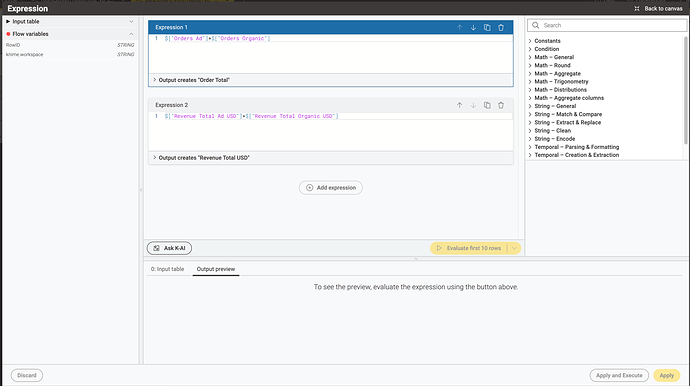Expand the Condition function category
The height and width of the screenshot is (386, 690).
point(530,49)
